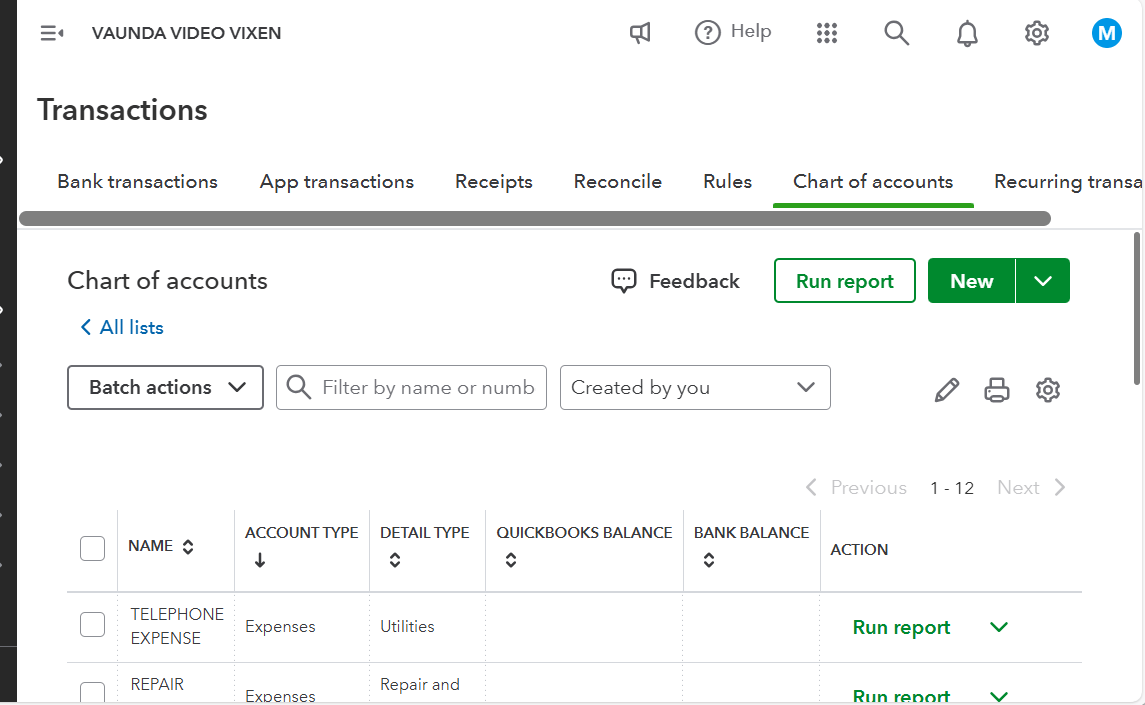
Task: Click Expenses cell in TELEPHONE EXPENSE row
Action: (x=280, y=627)
